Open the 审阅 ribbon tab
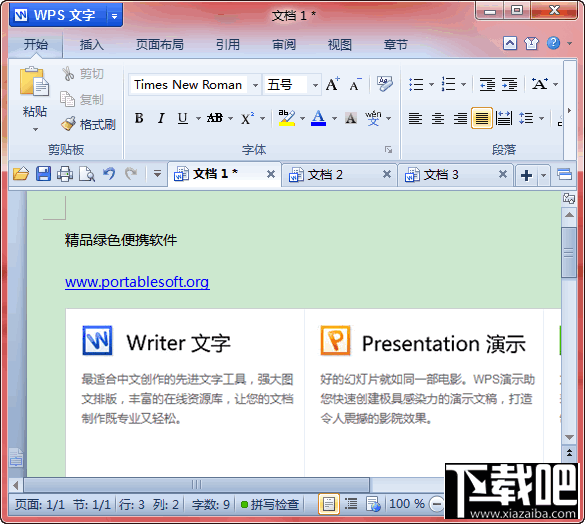Image resolution: width=585 pixels, height=524 pixels. pyautogui.click(x=284, y=45)
